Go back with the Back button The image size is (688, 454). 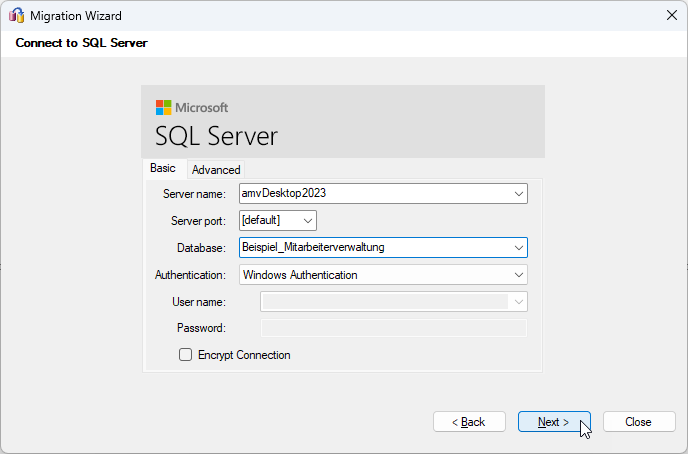(469, 422)
